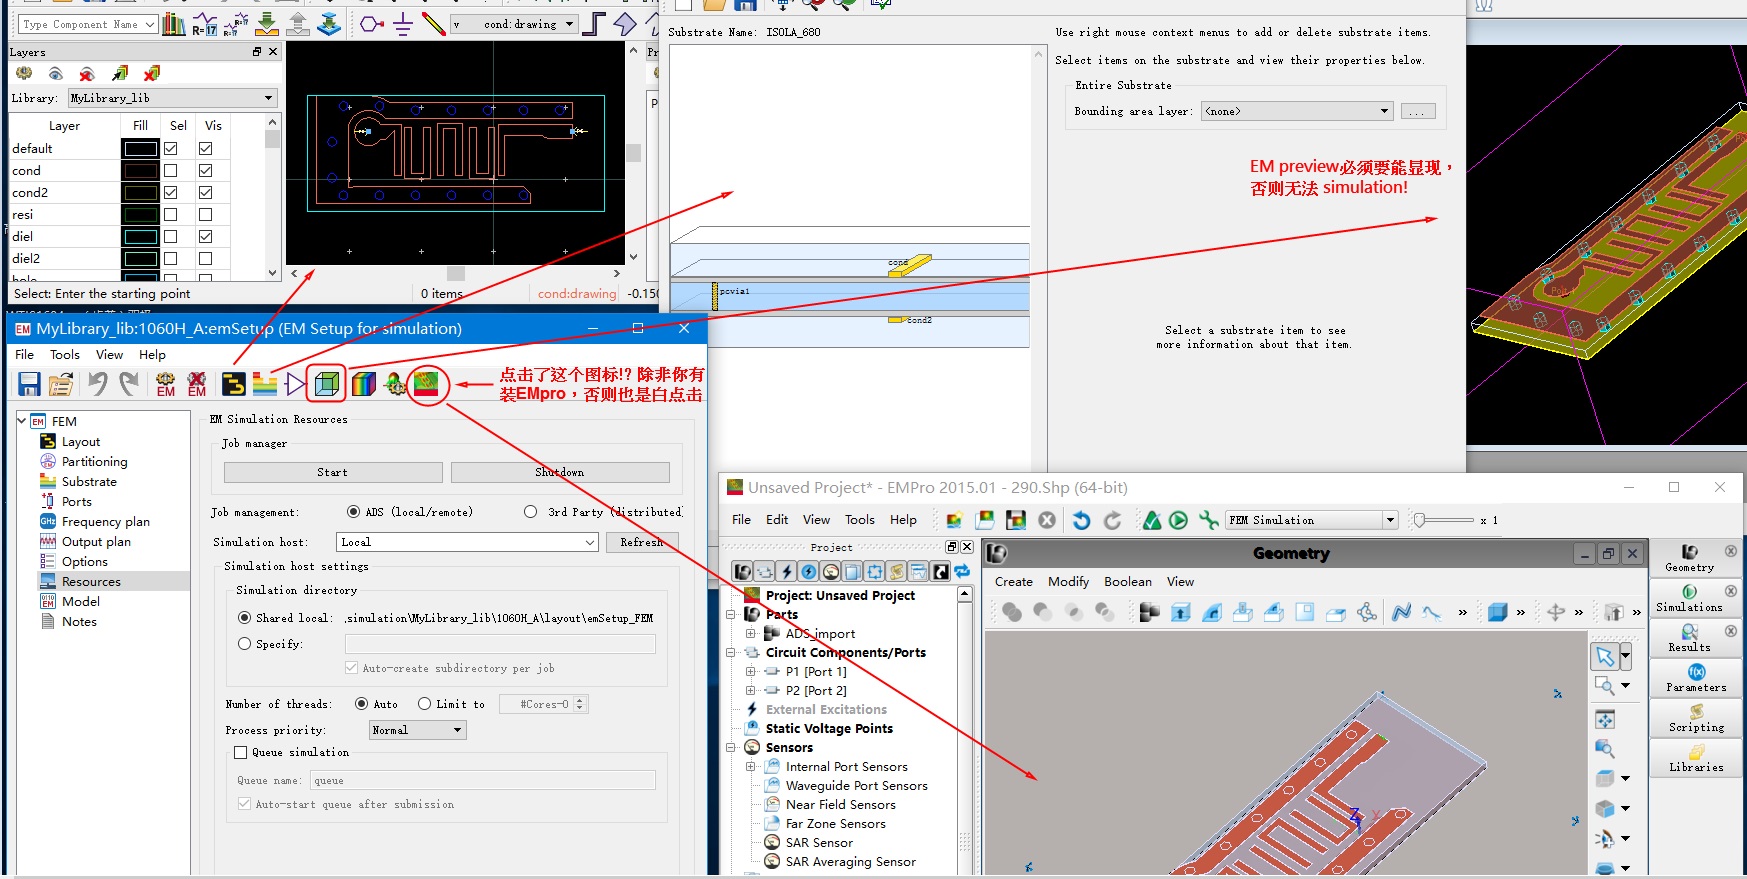This screenshot has height=879, width=1747.
Task: Click the green play simulation icon in EMPro
Action: point(1179,520)
